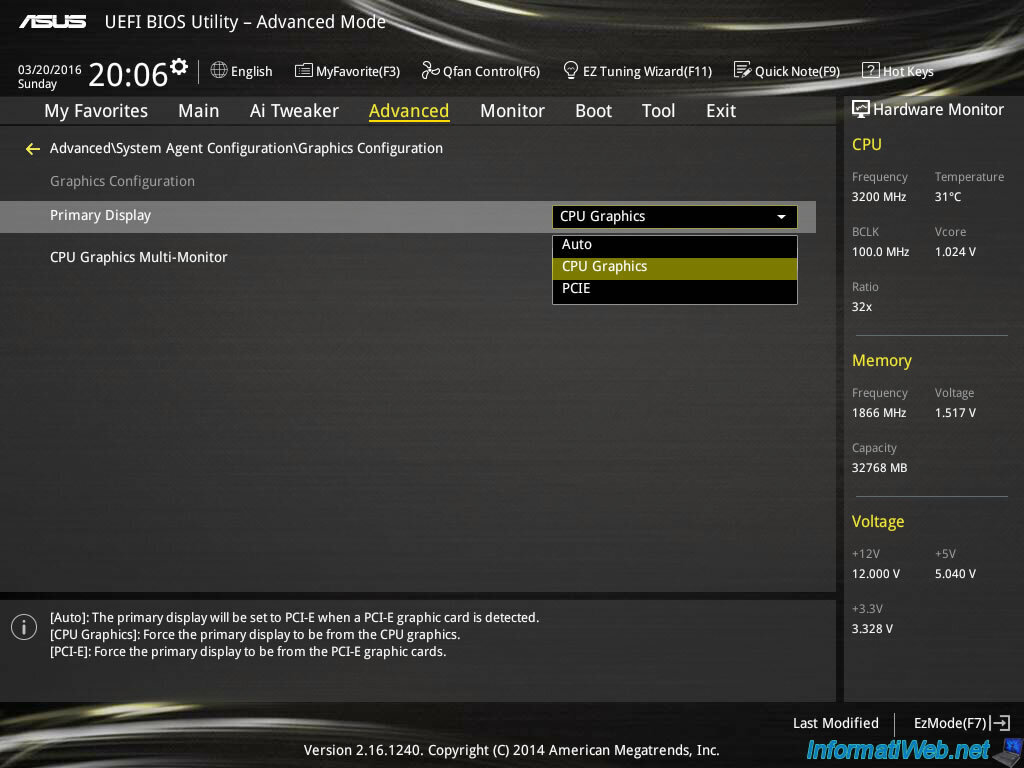The width and height of the screenshot is (1024, 768).
Task: Click the Version 2.16.1240 copyright line
Action: click(x=511, y=750)
